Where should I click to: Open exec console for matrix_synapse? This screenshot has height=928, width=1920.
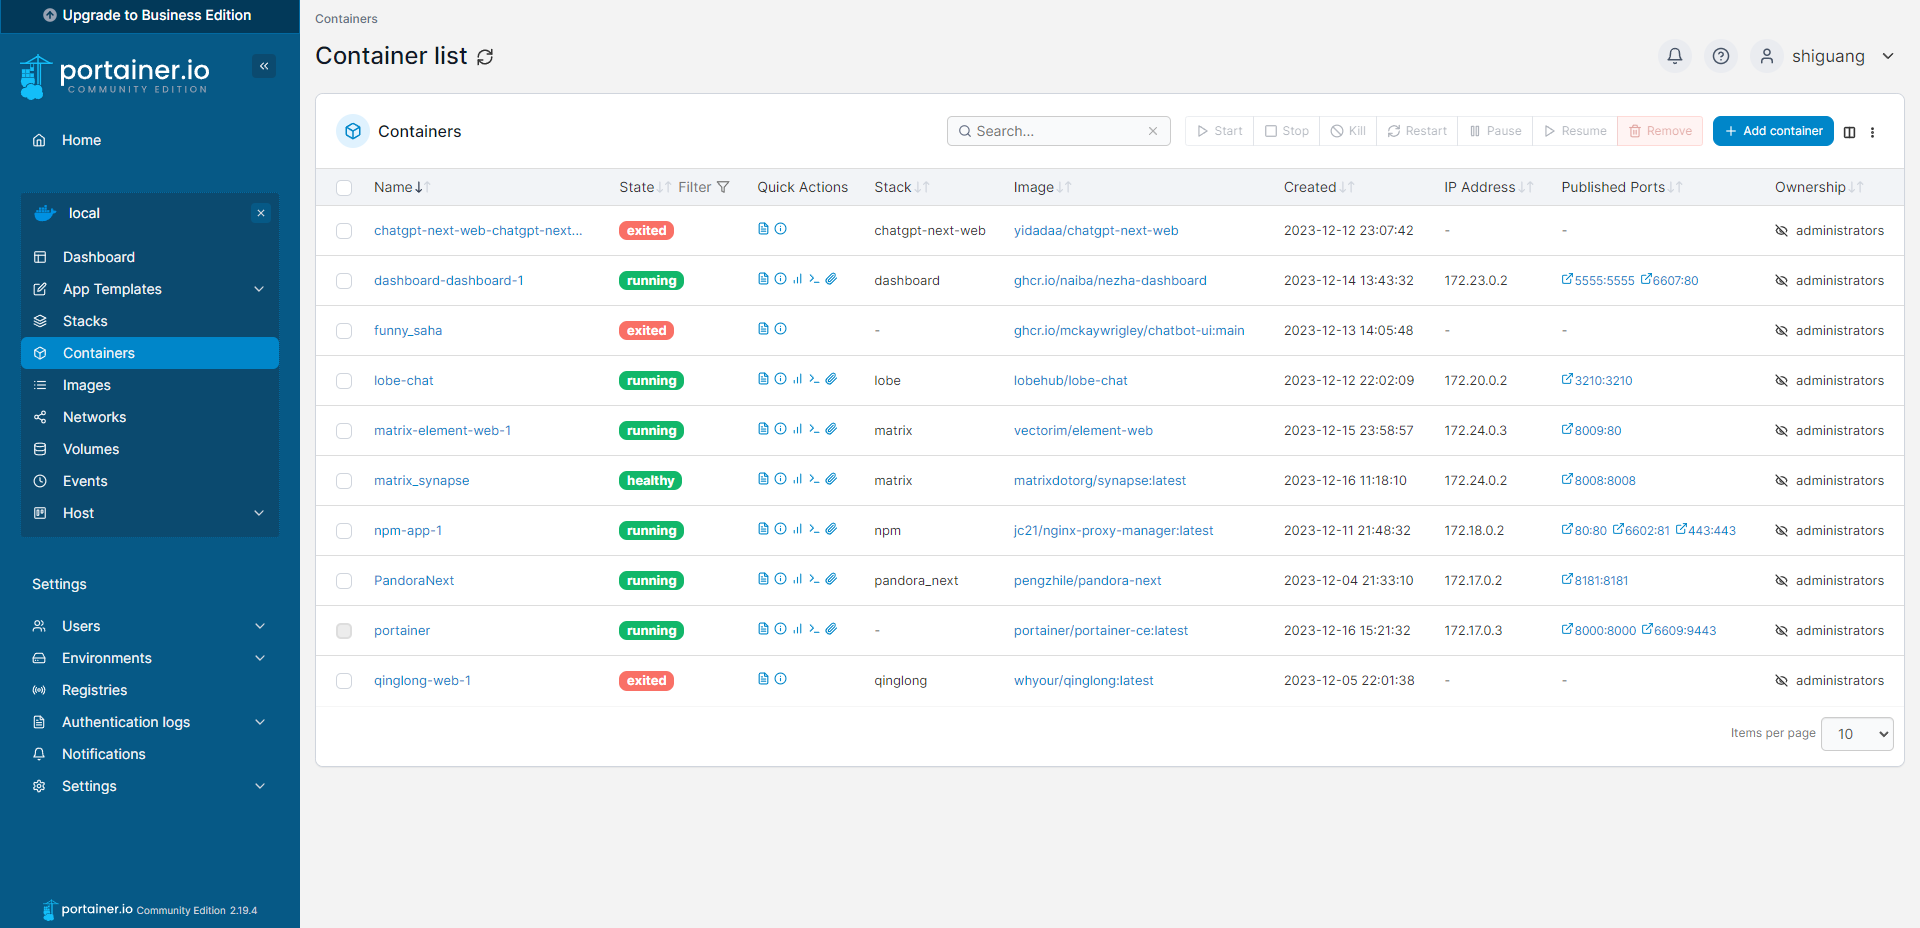coord(814,479)
